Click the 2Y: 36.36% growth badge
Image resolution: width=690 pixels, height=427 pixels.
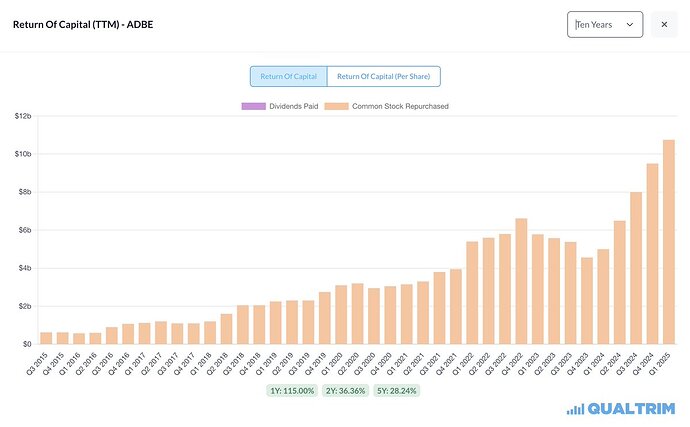click(x=345, y=390)
